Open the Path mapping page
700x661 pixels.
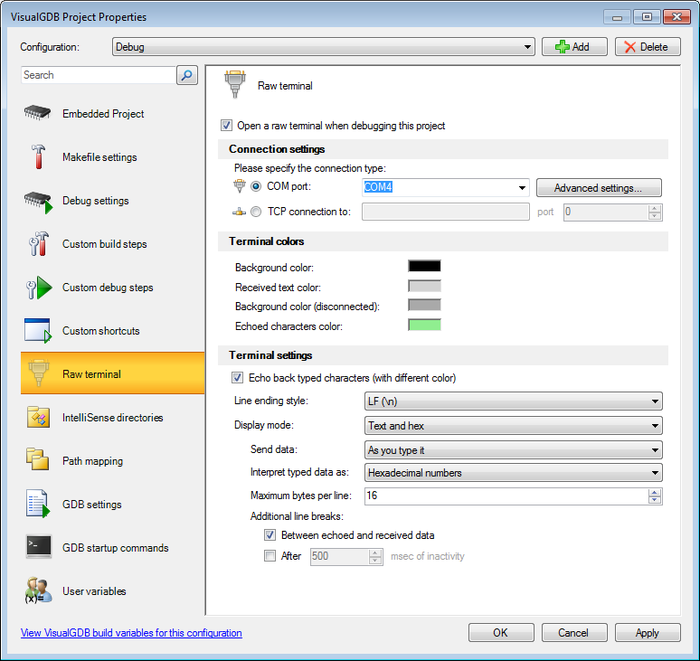(x=112, y=461)
